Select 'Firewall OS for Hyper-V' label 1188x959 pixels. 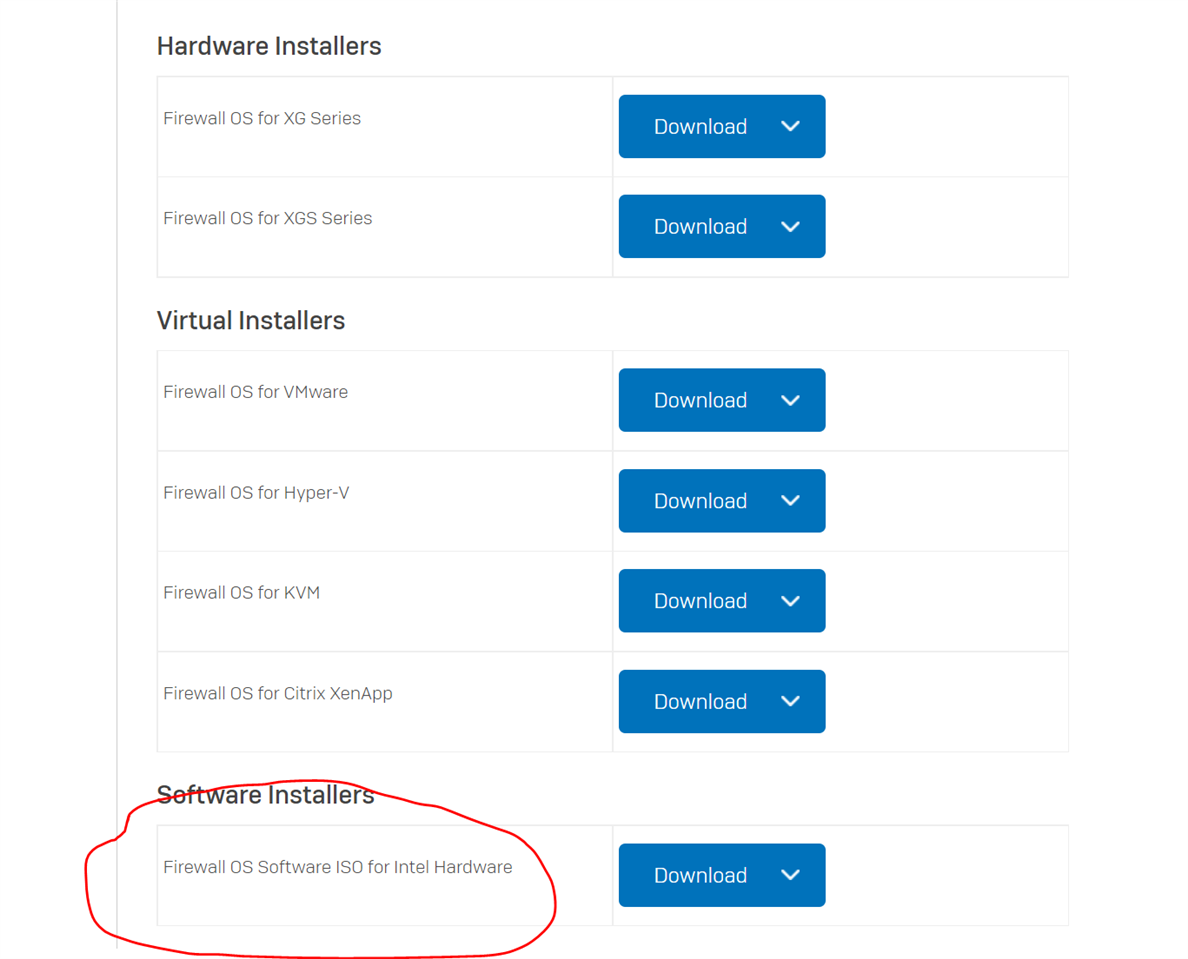[x=256, y=492]
